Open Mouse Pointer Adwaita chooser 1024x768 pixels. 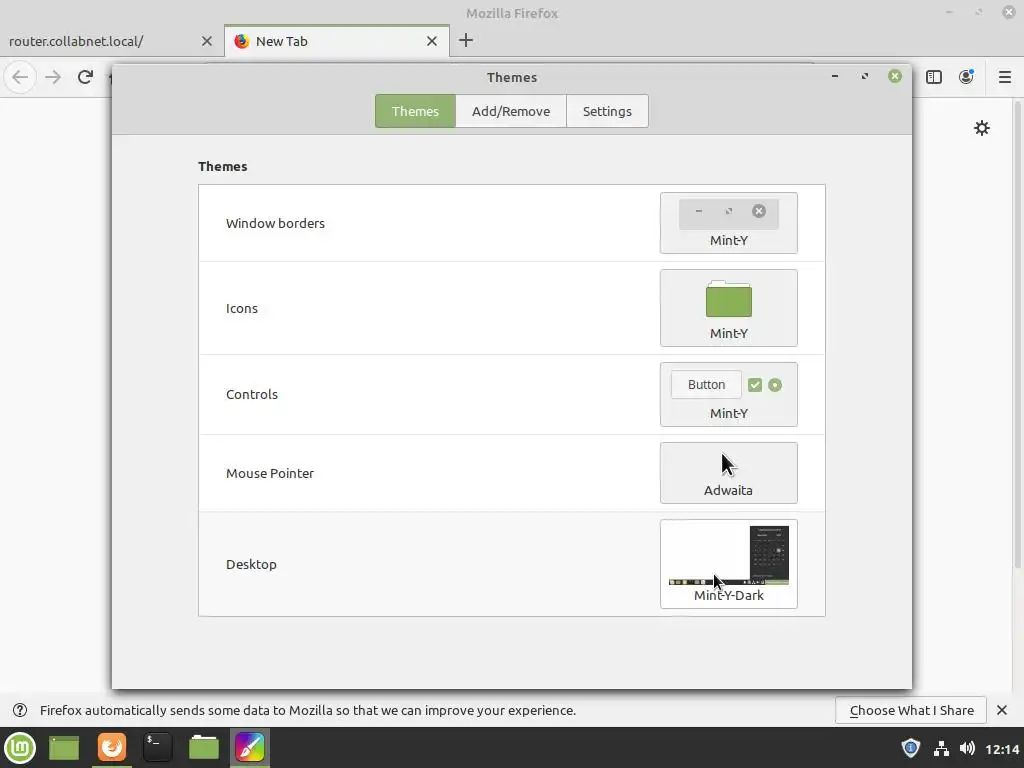point(728,473)
